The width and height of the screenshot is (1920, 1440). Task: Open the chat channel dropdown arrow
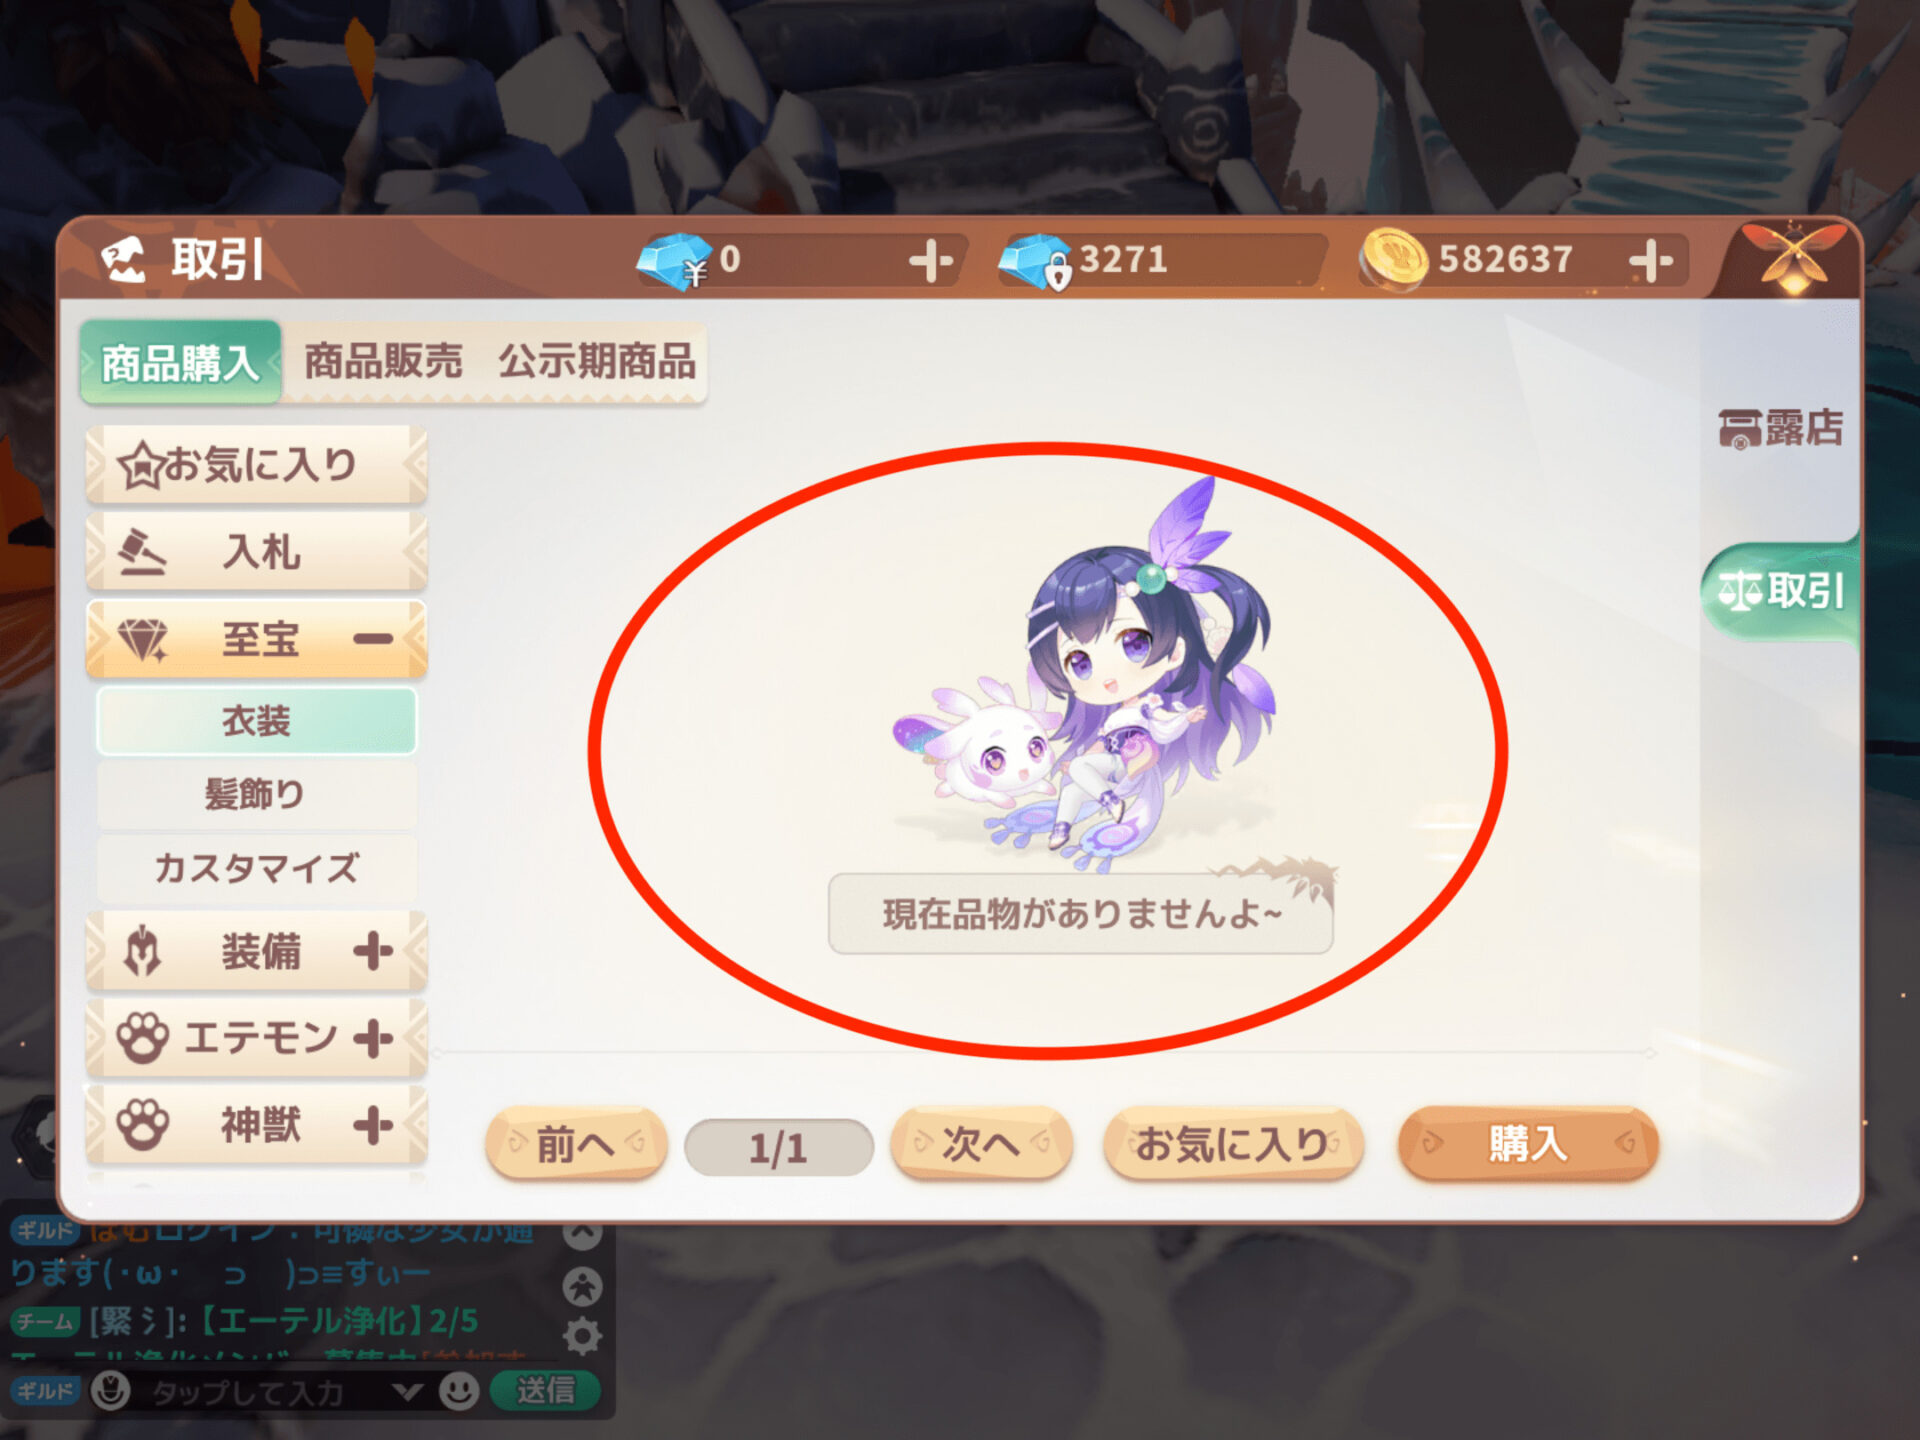pos(406,1391)
